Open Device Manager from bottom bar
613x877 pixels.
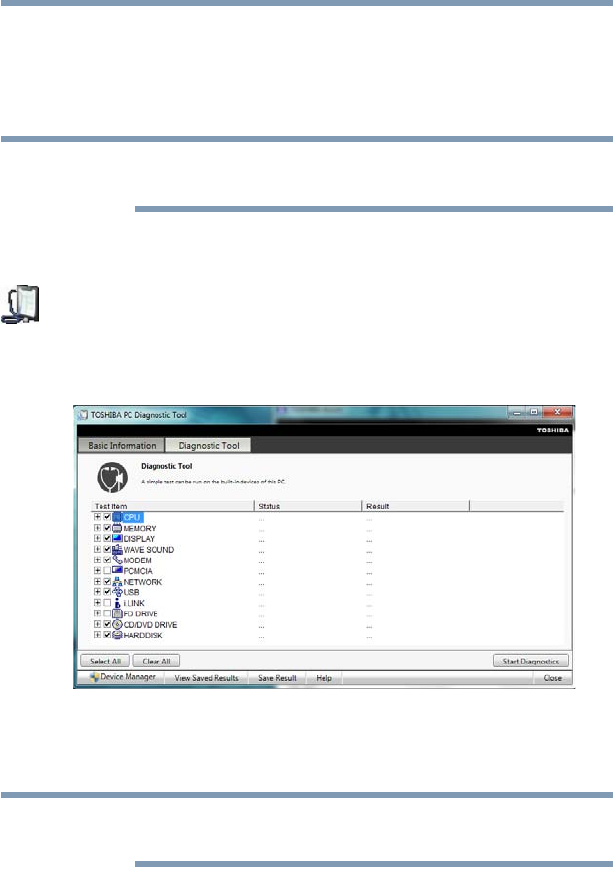(122, 677)
